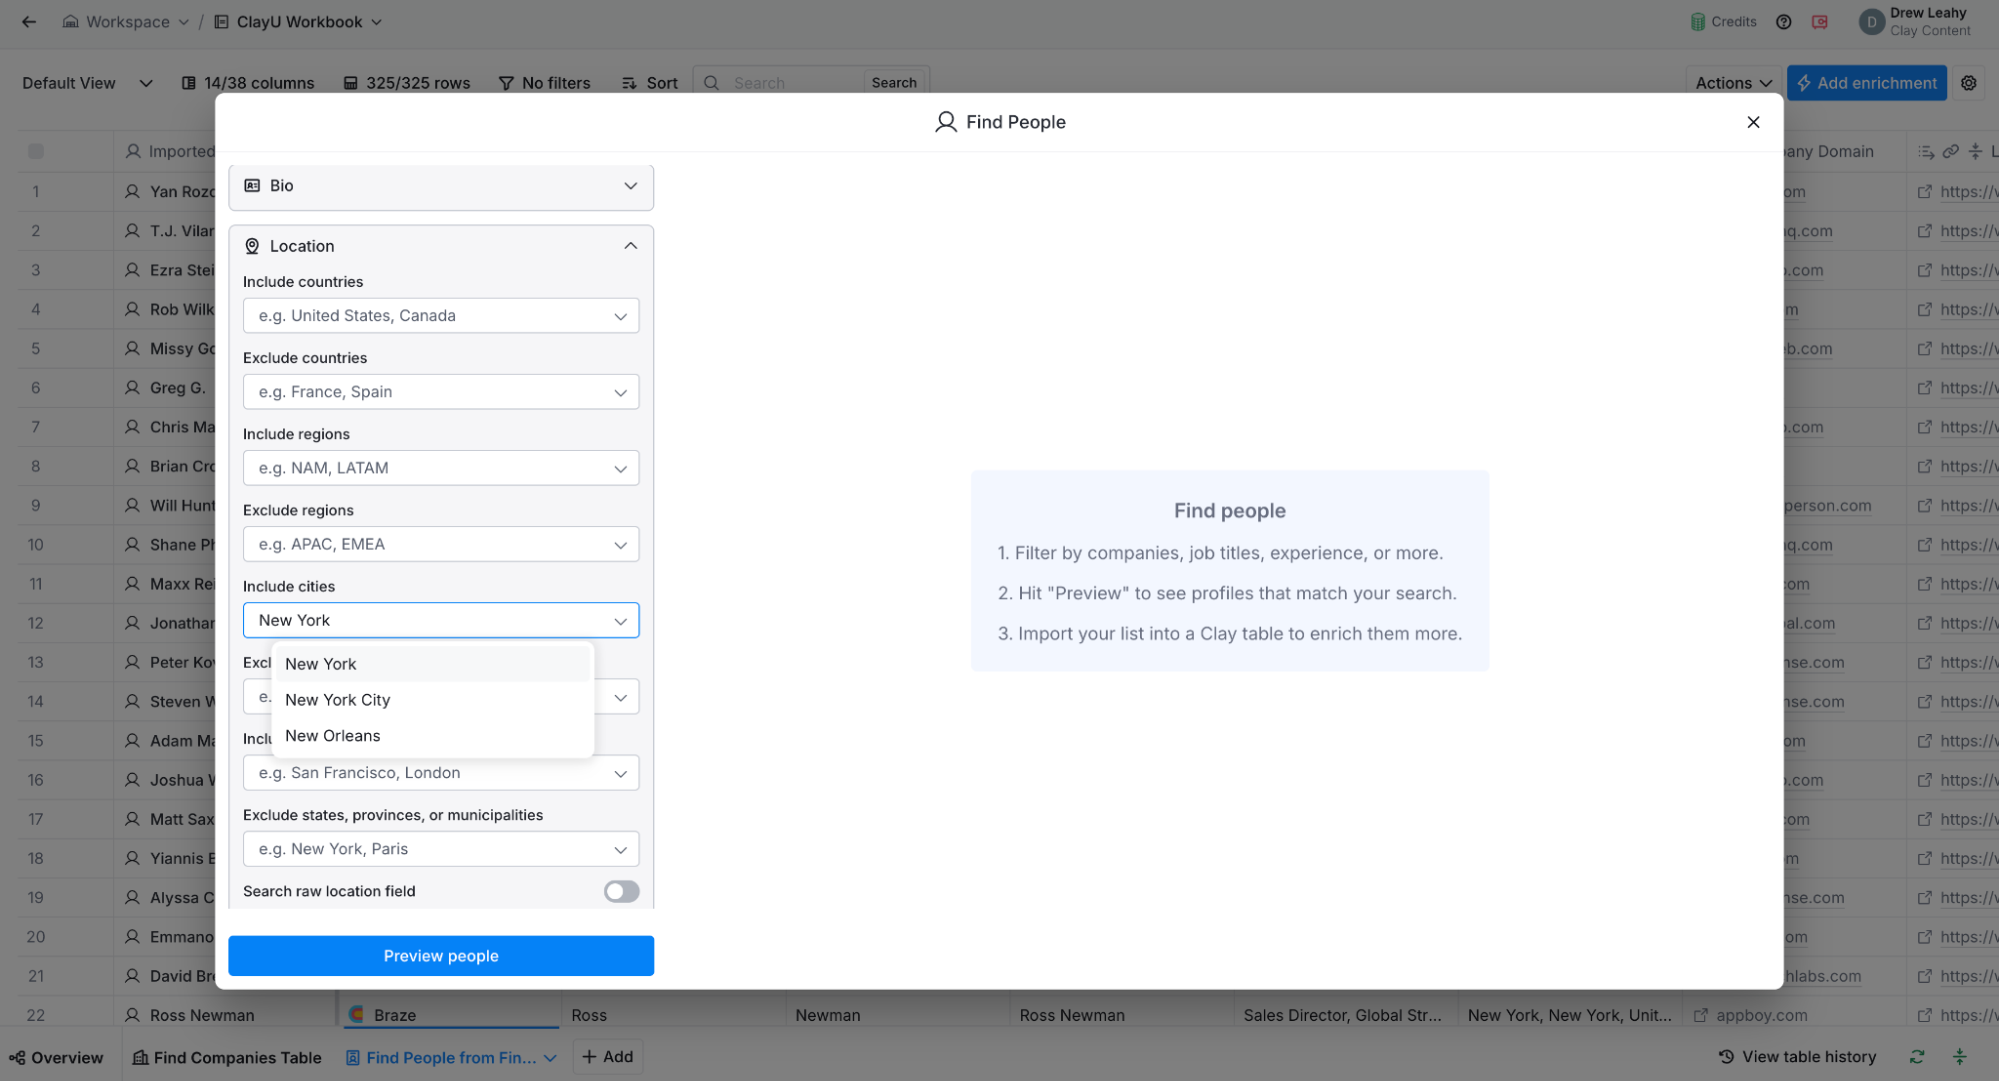Open the help question mark icon

pyautogui.click(x=1783, y=22)
